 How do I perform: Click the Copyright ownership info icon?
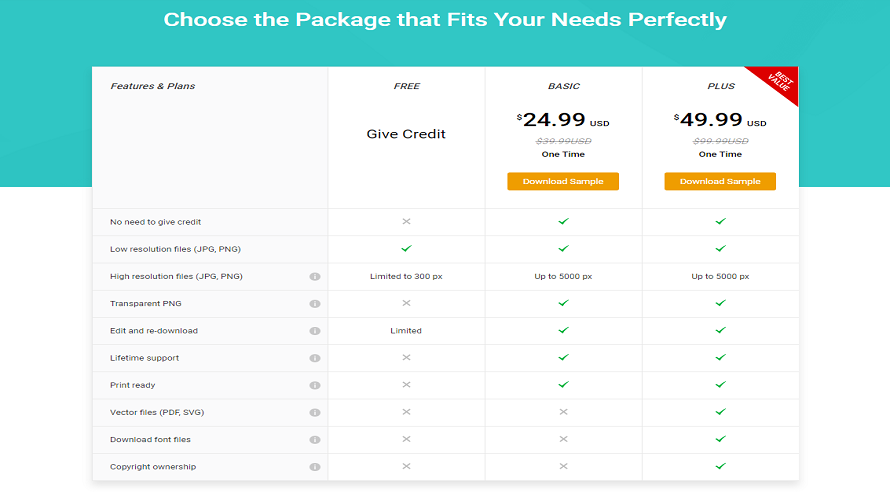point(315,466)
